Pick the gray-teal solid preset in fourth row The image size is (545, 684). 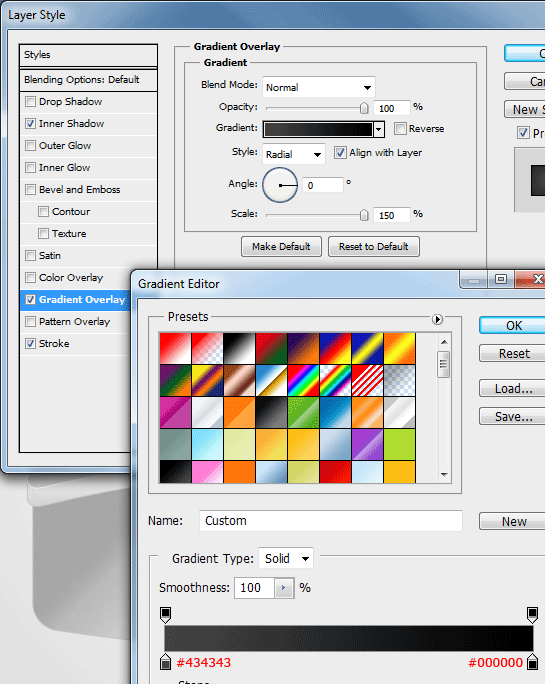coord(175,444)
